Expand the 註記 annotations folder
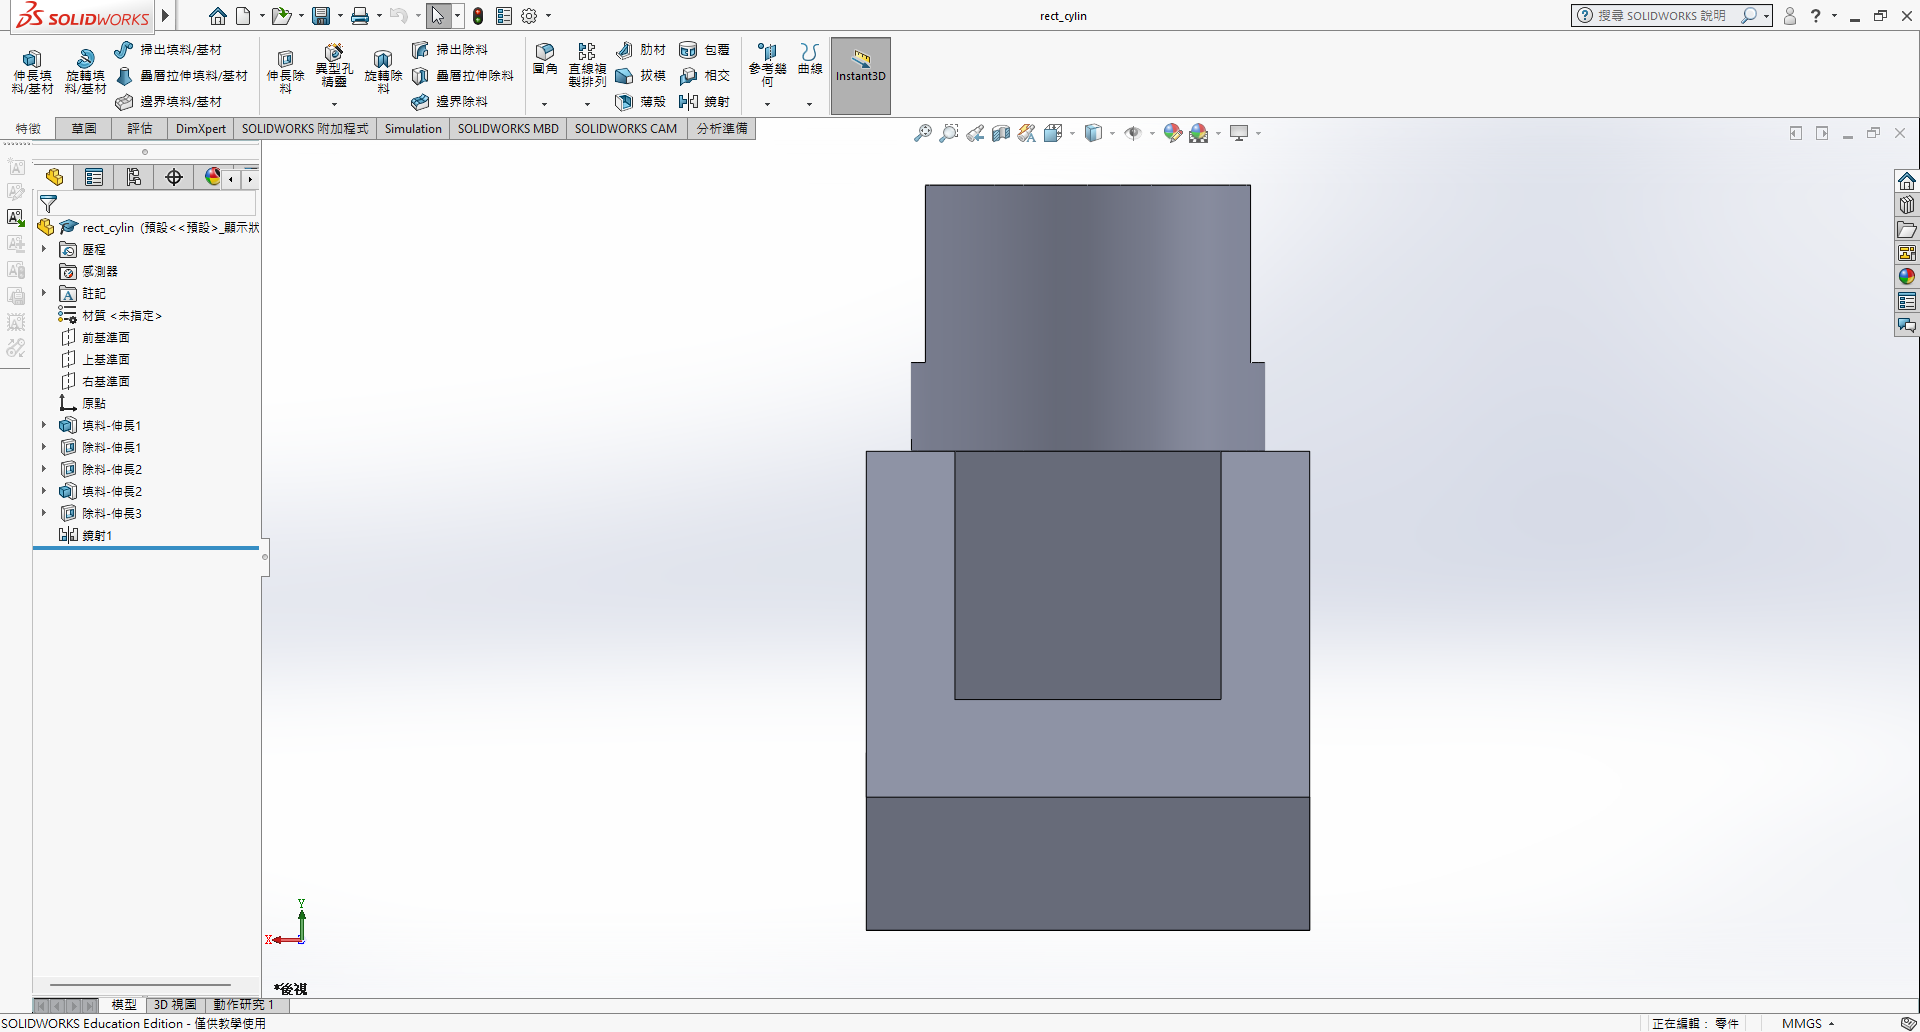Image resolution: width=1920 pixels, height=1032 pixels. [44, 293]
